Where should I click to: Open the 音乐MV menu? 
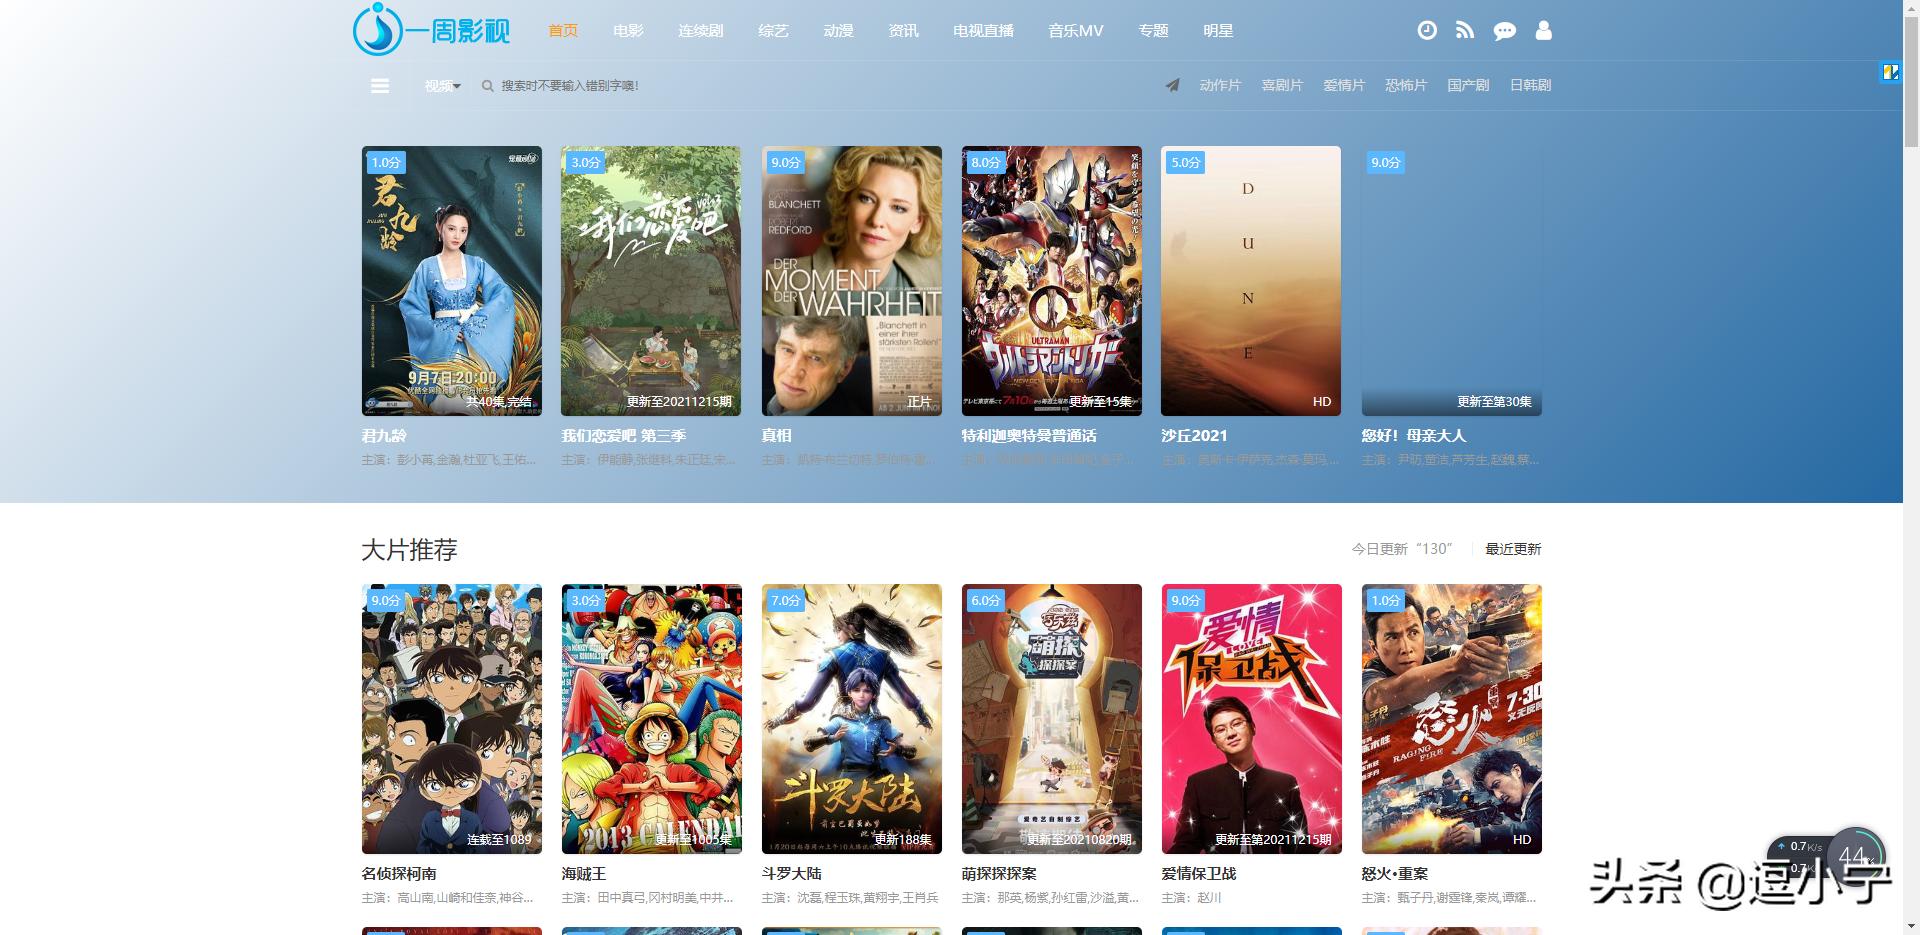1076,31
